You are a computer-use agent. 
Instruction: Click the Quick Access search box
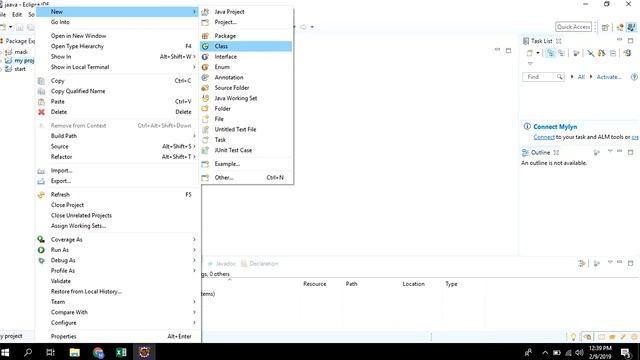point(573,27)
